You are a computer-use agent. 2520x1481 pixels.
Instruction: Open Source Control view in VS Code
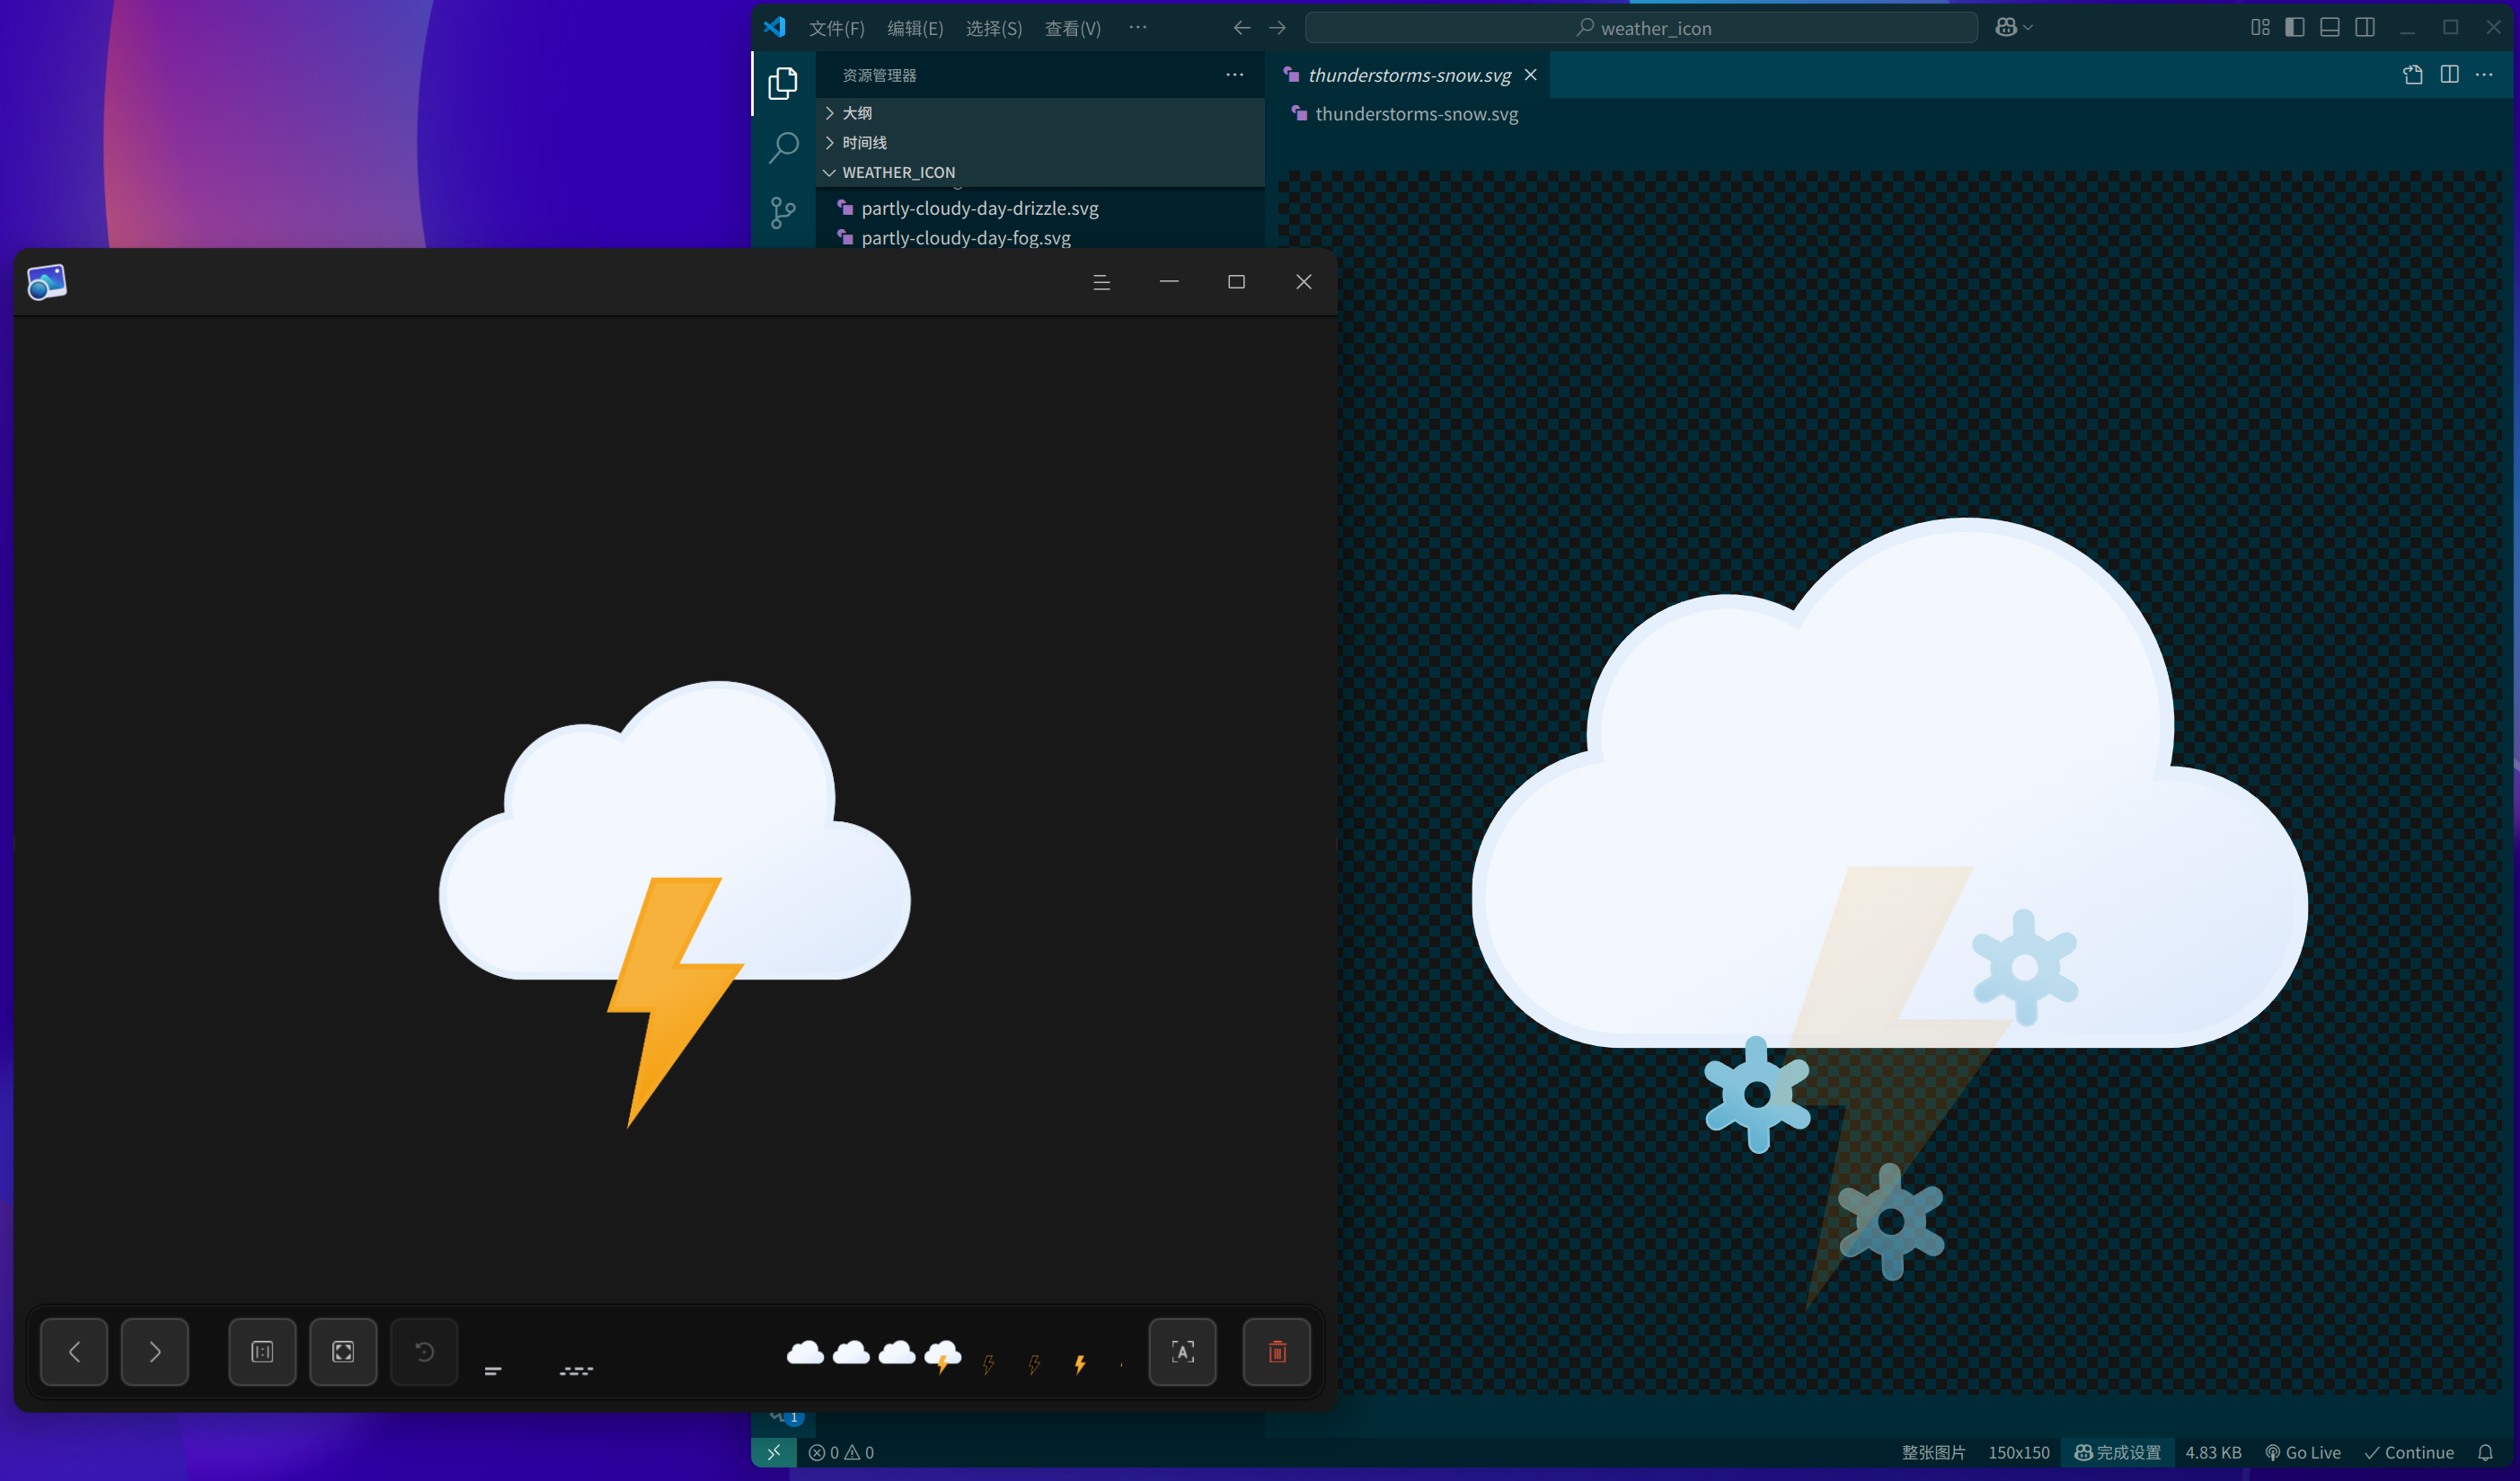(x=783, y=212)
